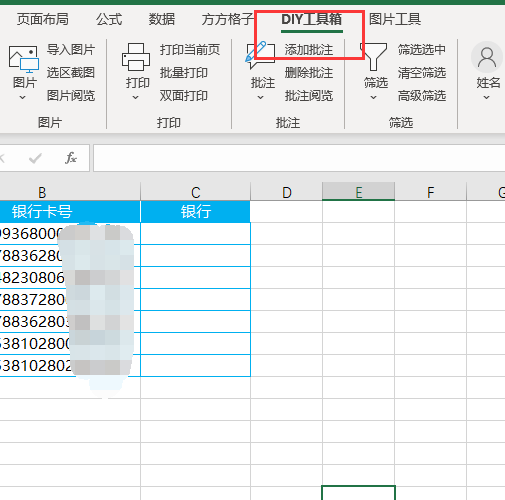Select column D header

(287, 192)
